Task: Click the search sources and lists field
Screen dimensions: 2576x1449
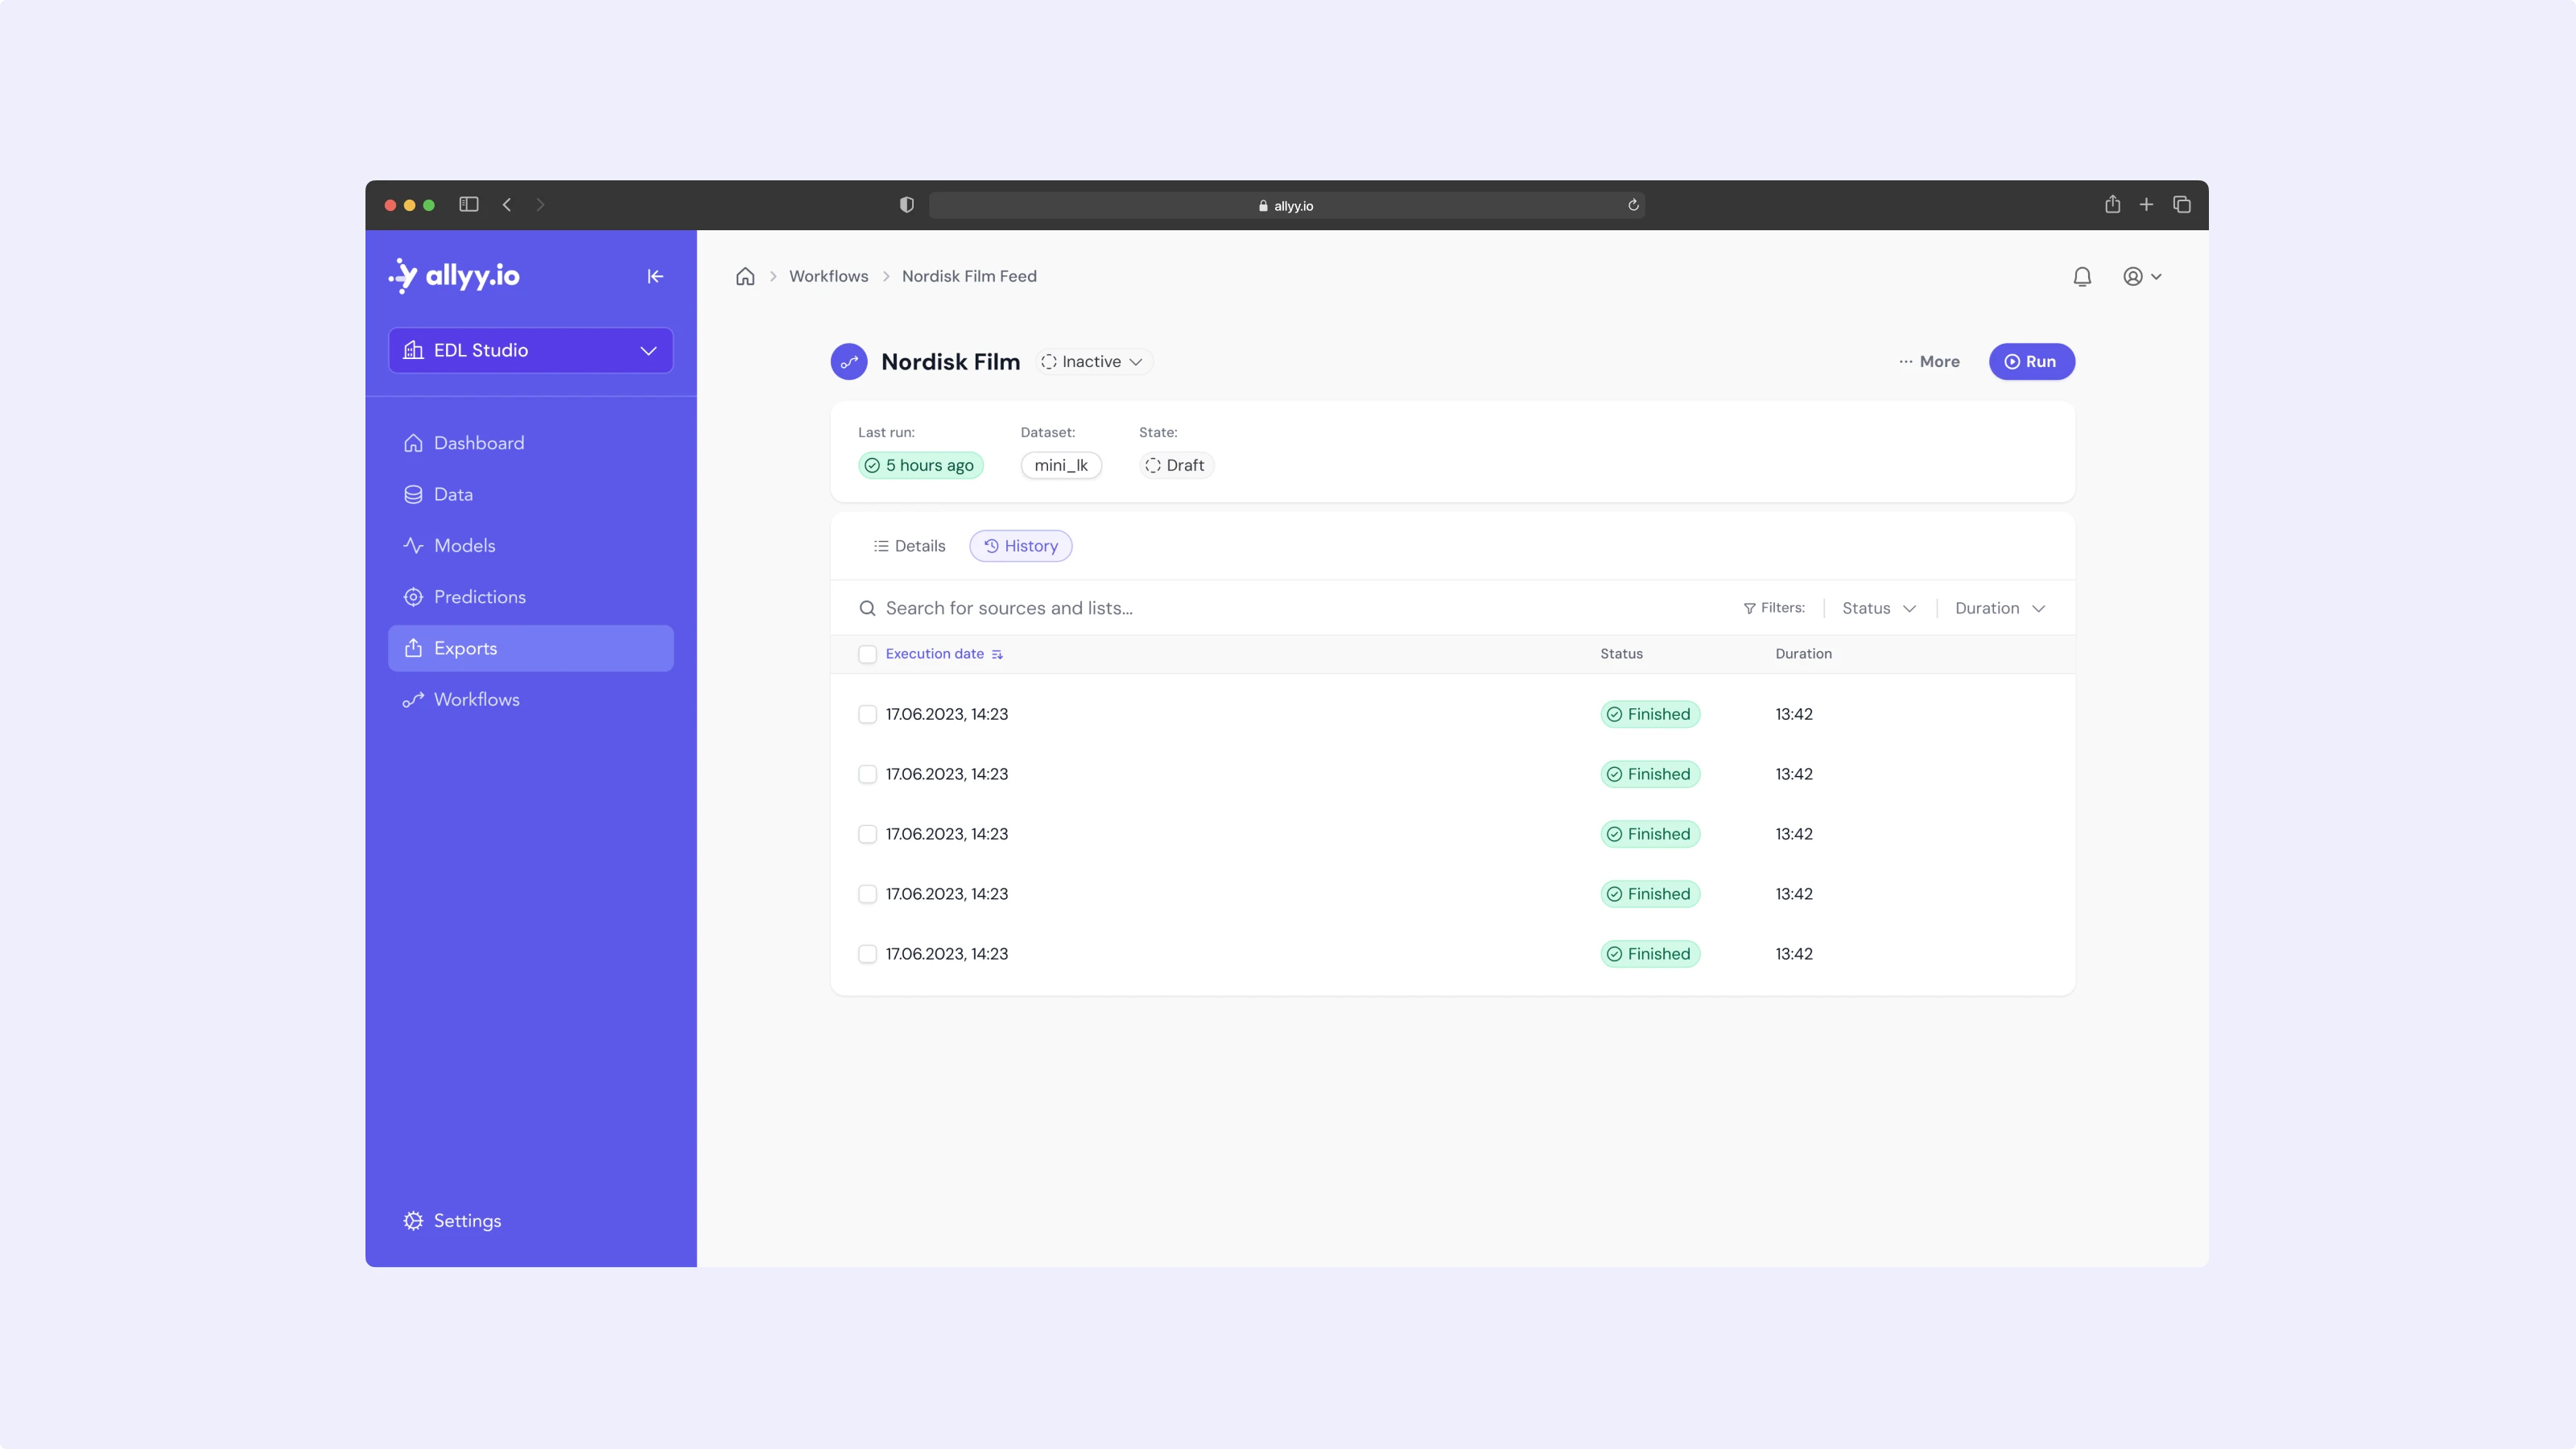Action: 1200,608
